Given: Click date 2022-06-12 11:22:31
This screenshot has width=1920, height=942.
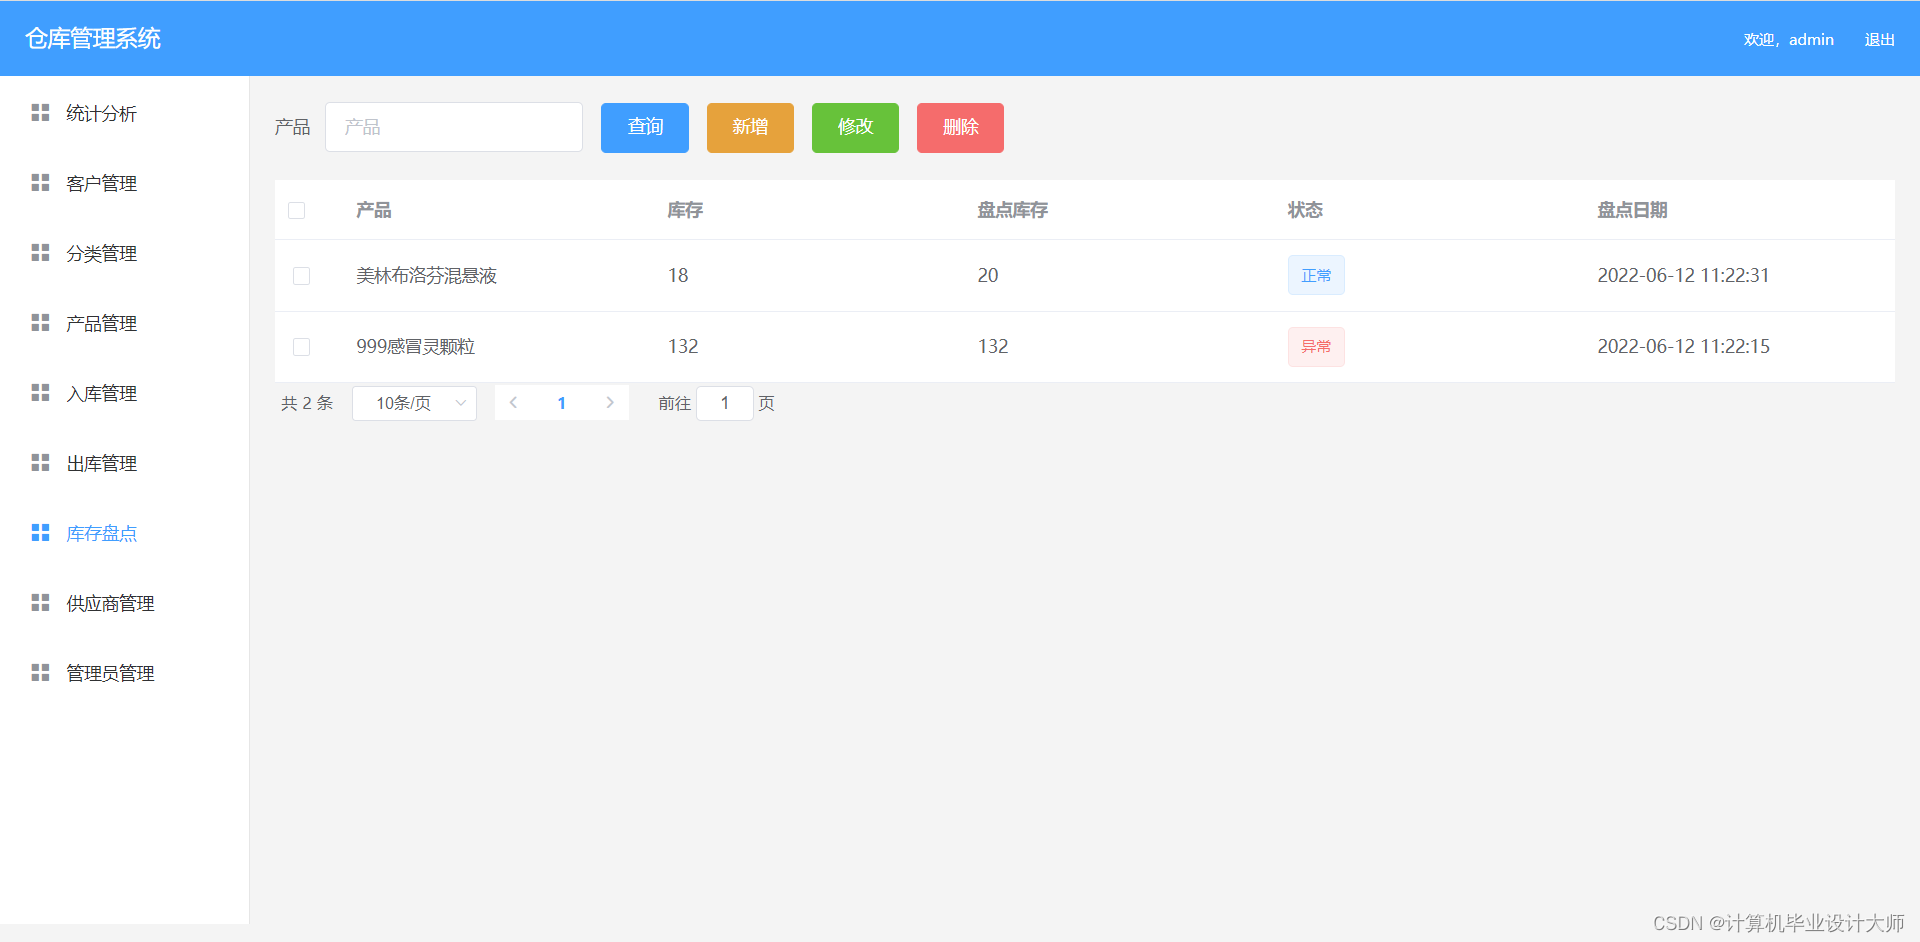Looking at the screenshot, I should pyautogui.click(x=1684, y=276).
